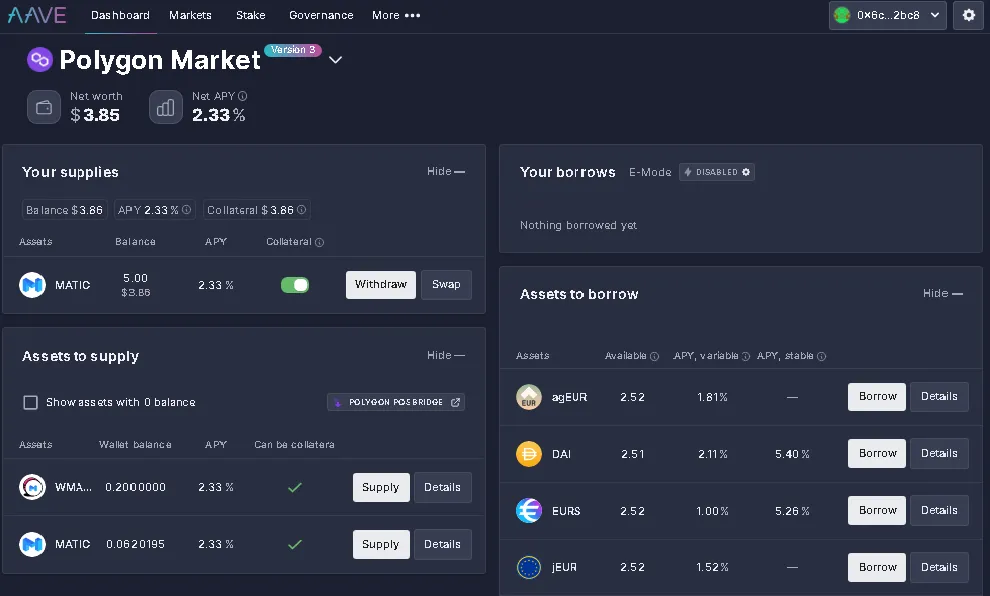Viewport: 990px width, 596px height.
Task: Open Details for WMATIC supply row
Action: [442, 487]
